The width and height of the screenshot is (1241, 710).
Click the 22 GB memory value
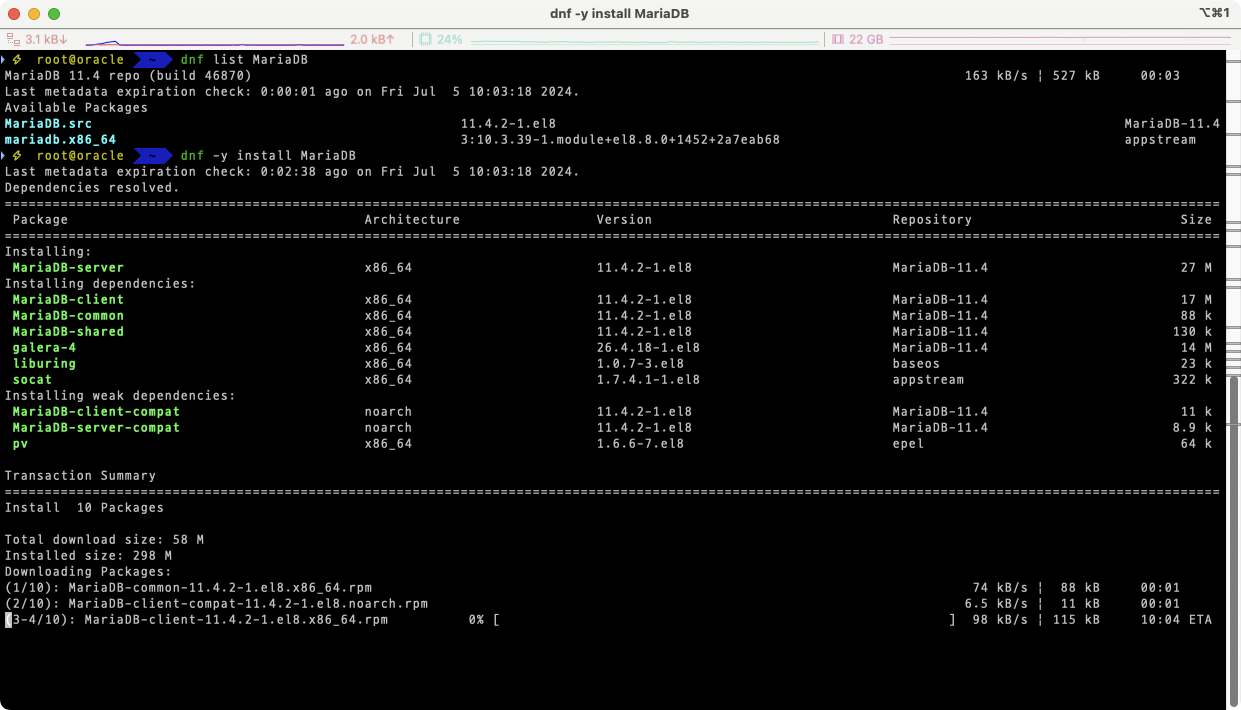coord(866,40)
